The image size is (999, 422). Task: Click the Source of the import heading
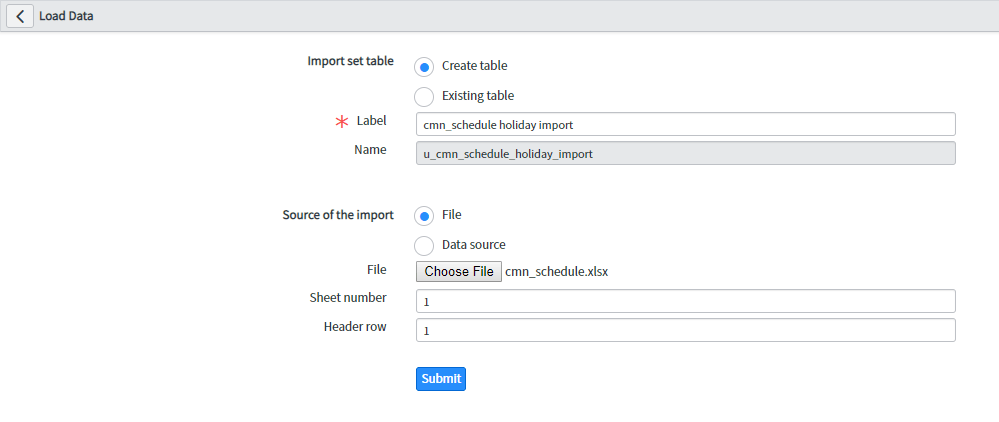(x=338, y=215)
